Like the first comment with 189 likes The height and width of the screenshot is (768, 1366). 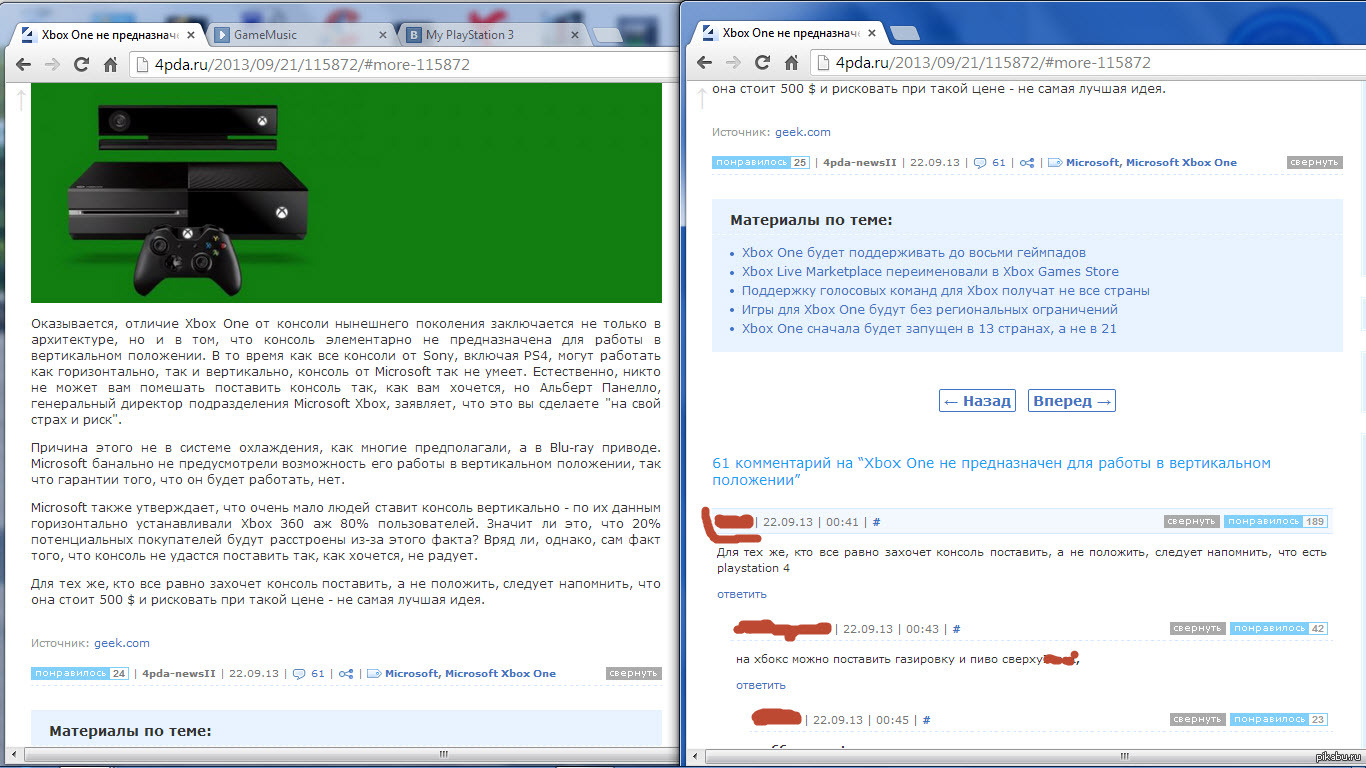pos(1263,521)
